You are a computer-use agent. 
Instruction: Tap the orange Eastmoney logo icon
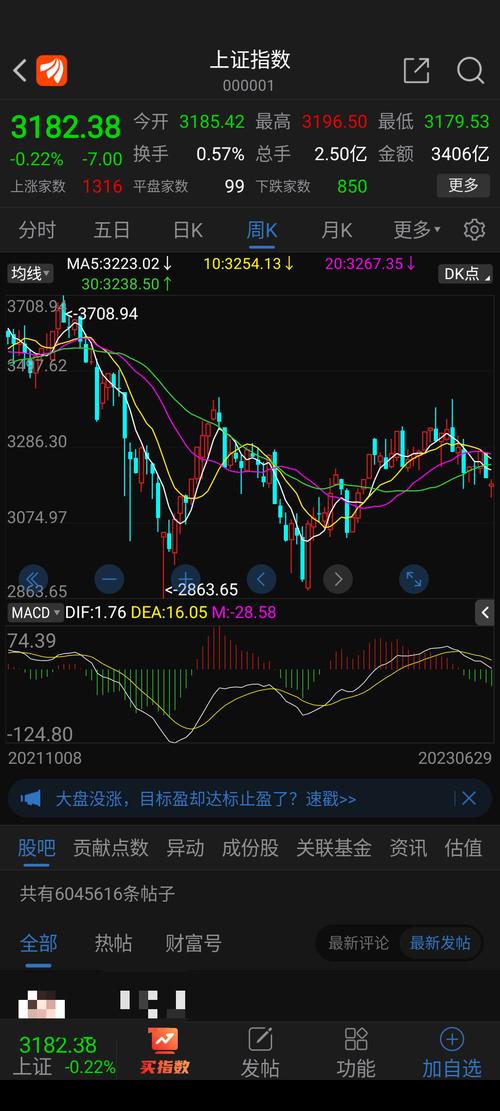(x=52, y=70)
